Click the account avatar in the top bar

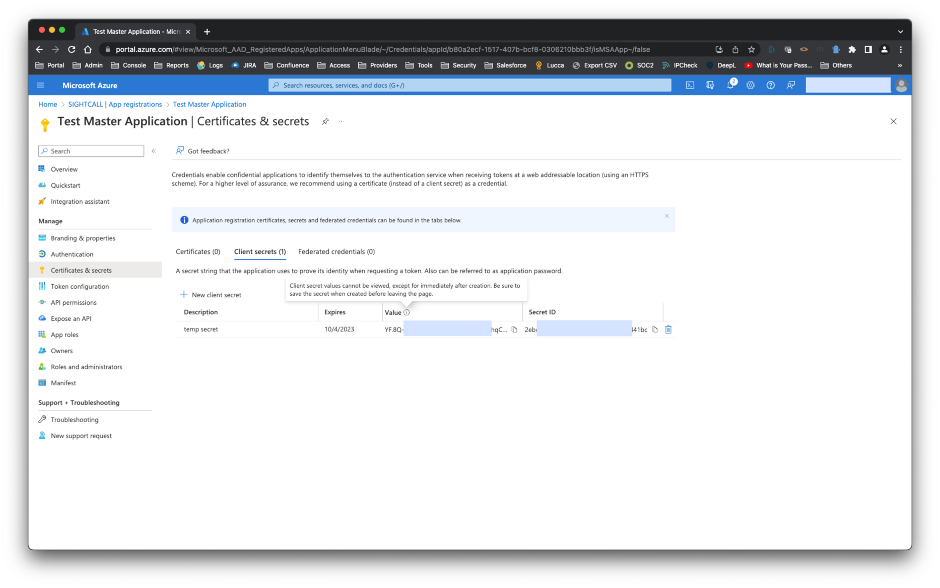coord(901,85)
